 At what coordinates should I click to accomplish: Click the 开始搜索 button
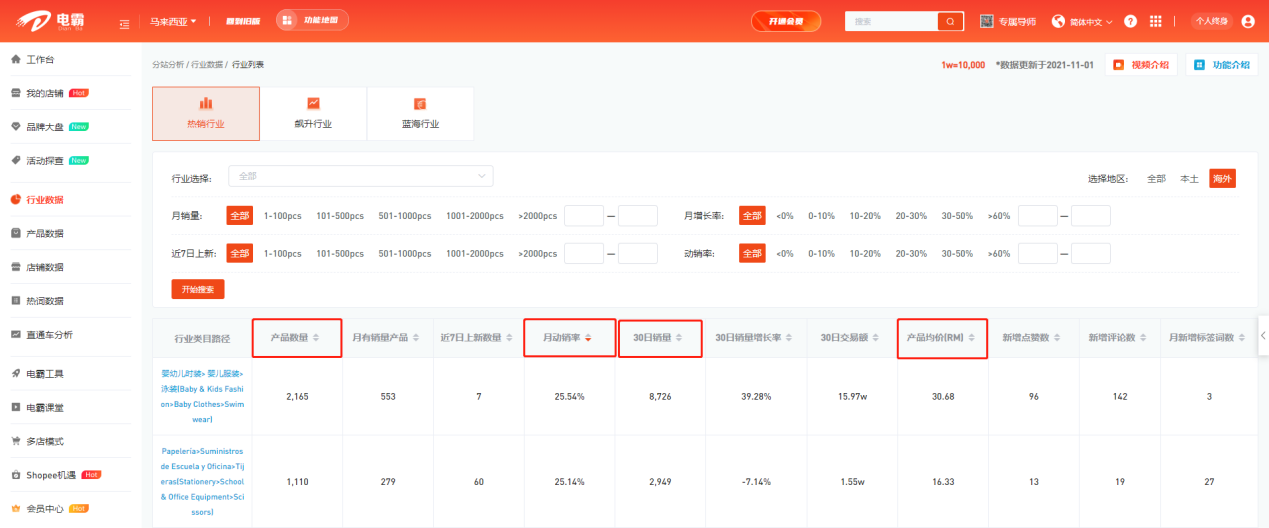(x=198, y=289)
